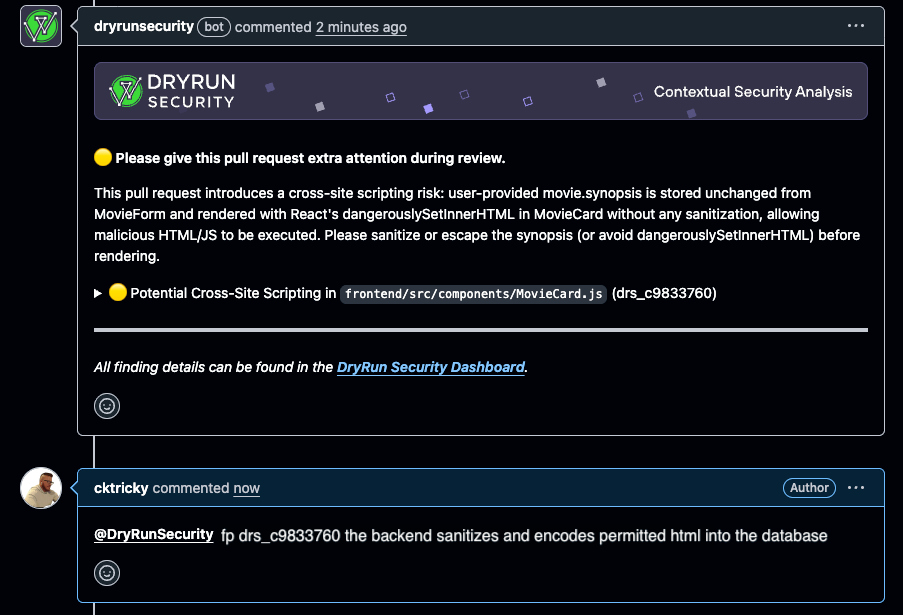Image resolution: width=903 pixels, height=615 pixels.
Task: Click the Contextual Security Analysis banner text
Action: [753, 92]
